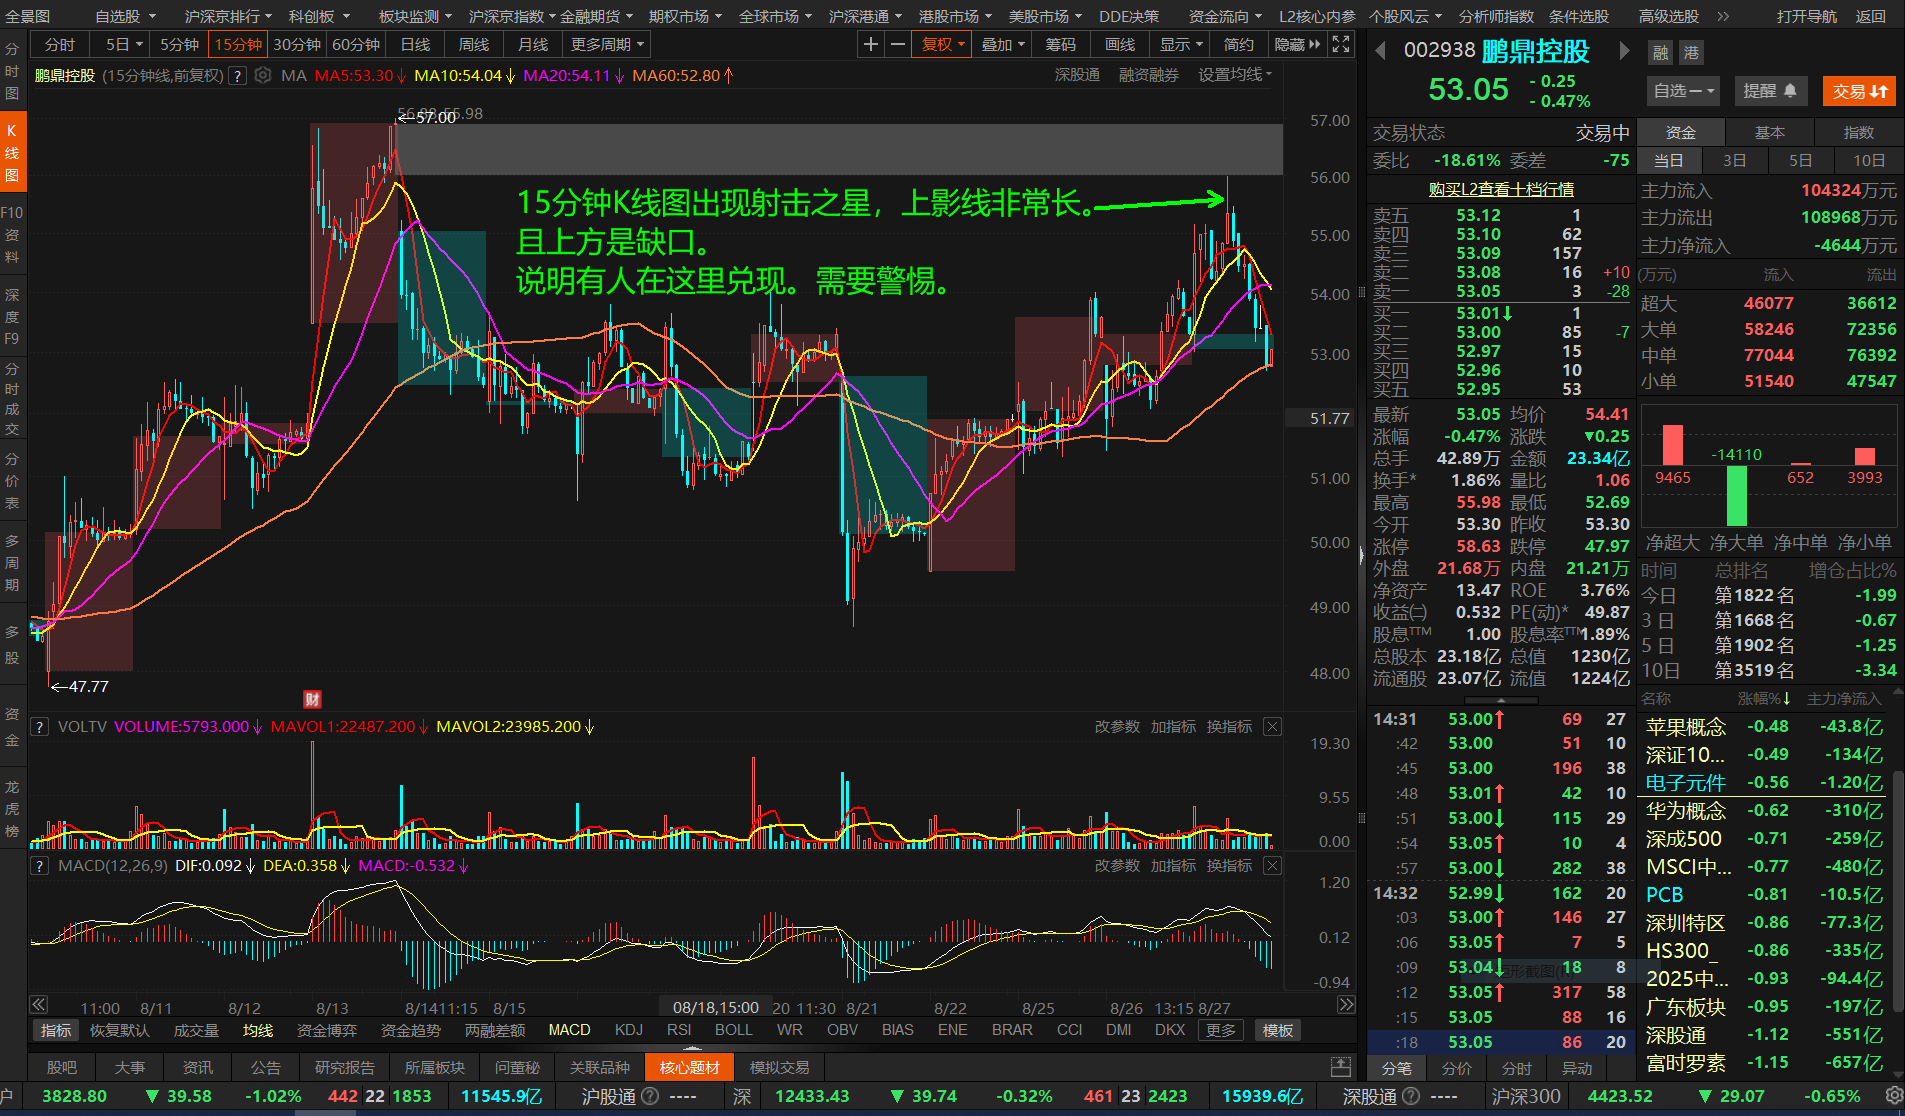Open help question mark beside 鹏鼎控股 title

(x=238, y=75)
